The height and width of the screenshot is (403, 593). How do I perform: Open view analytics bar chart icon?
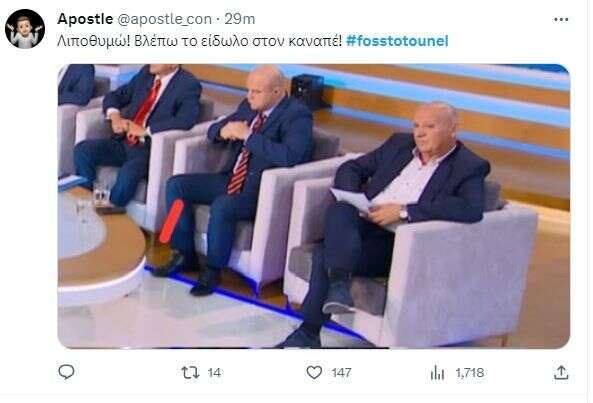coord(437,373)
